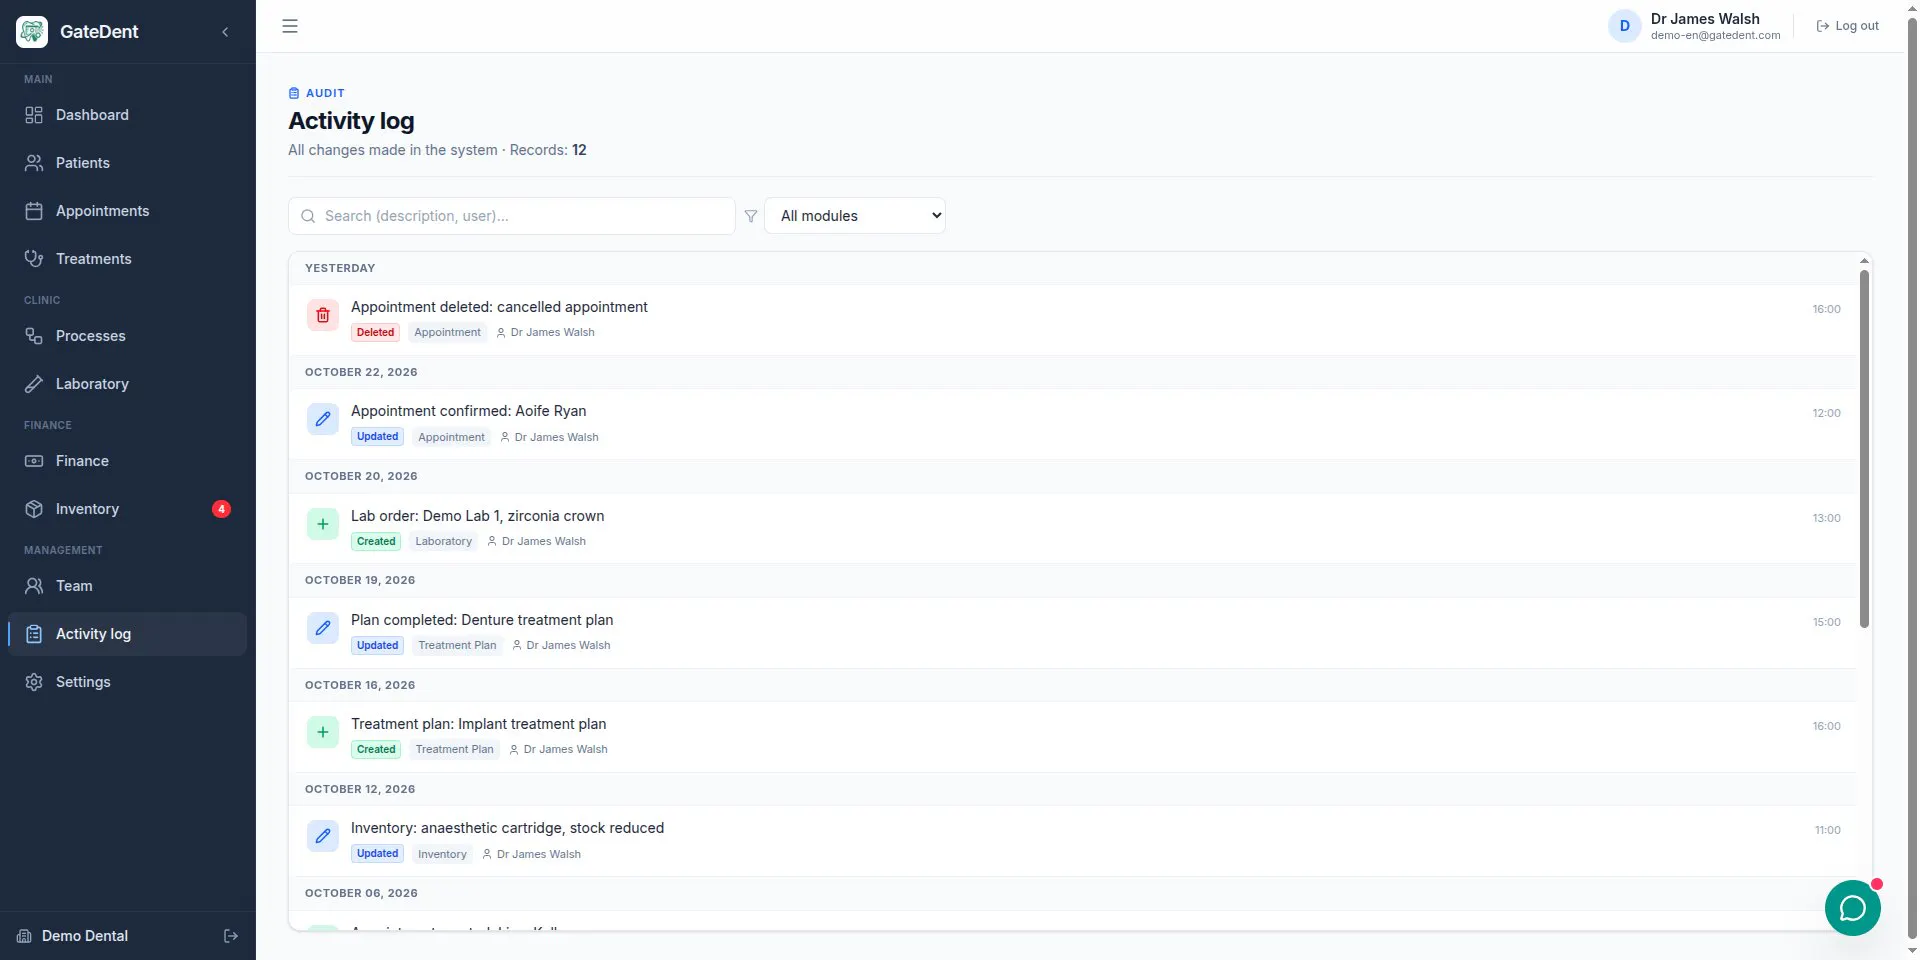The image size is (1920, 960).
Task: Click the activity list scrollbar thumb
Action: pyautogui.click(x=1864, y=448)
